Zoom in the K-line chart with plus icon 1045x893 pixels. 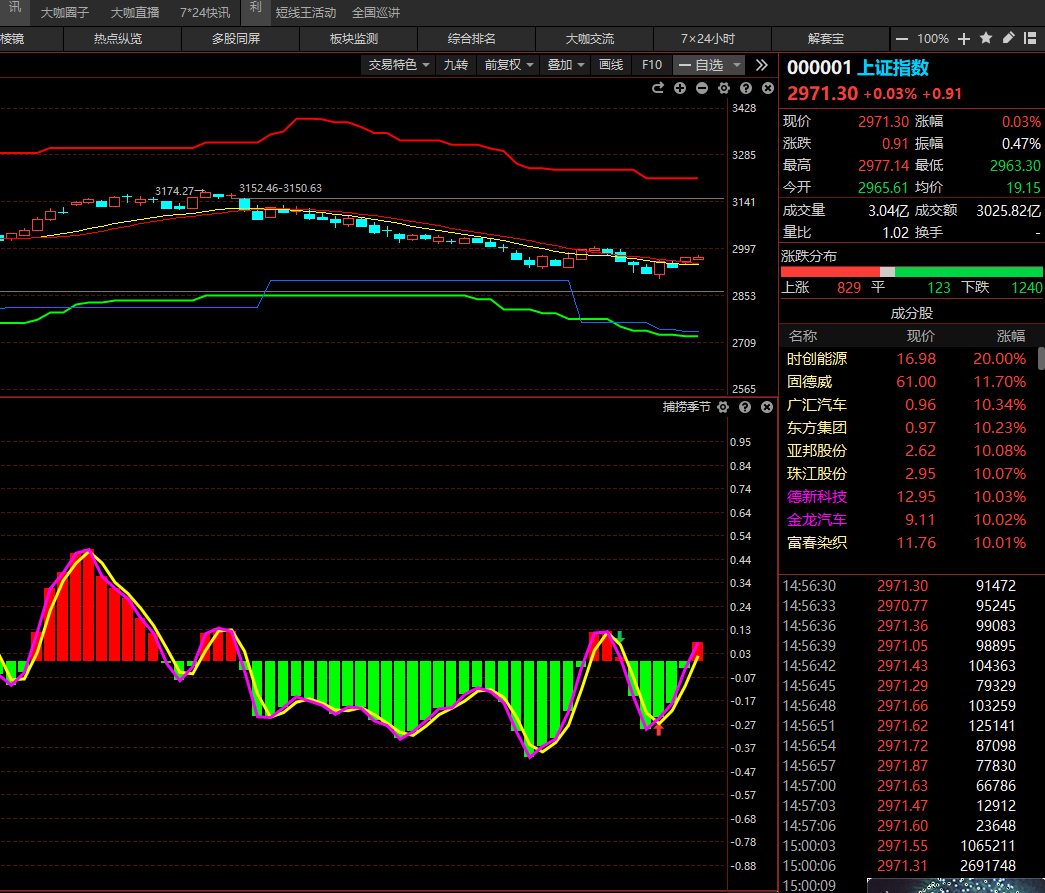680,88
